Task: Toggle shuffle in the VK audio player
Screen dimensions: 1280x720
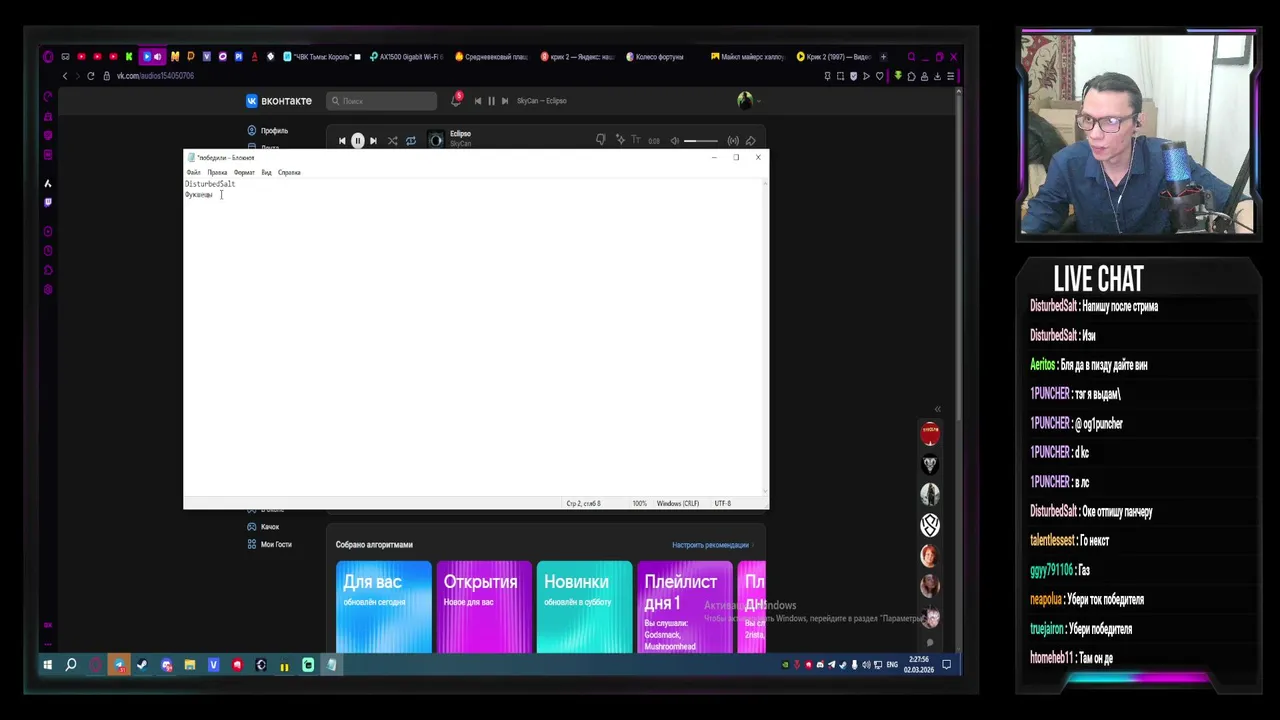Action: [392, 141]
